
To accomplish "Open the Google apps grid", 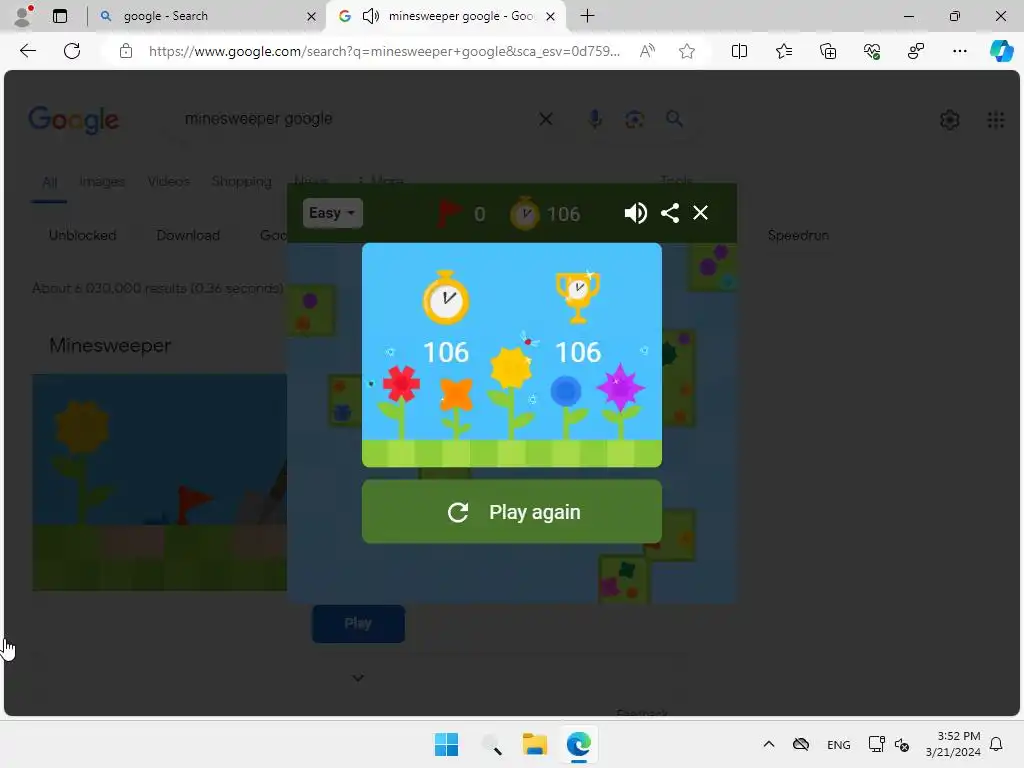I will (x=995, y=120).
